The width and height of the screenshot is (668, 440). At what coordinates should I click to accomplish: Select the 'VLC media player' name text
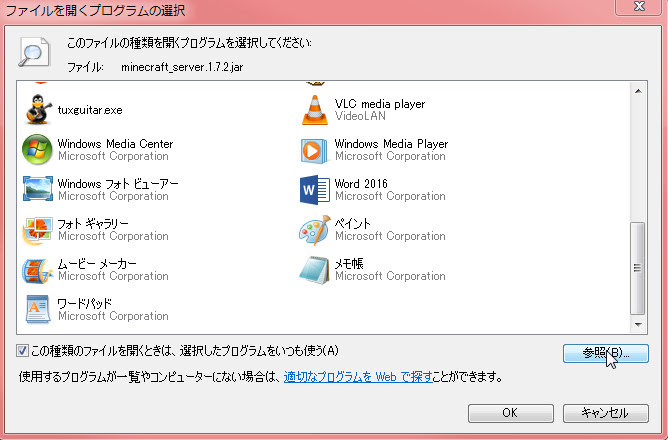pyautogui.click(x=380, y=104)
